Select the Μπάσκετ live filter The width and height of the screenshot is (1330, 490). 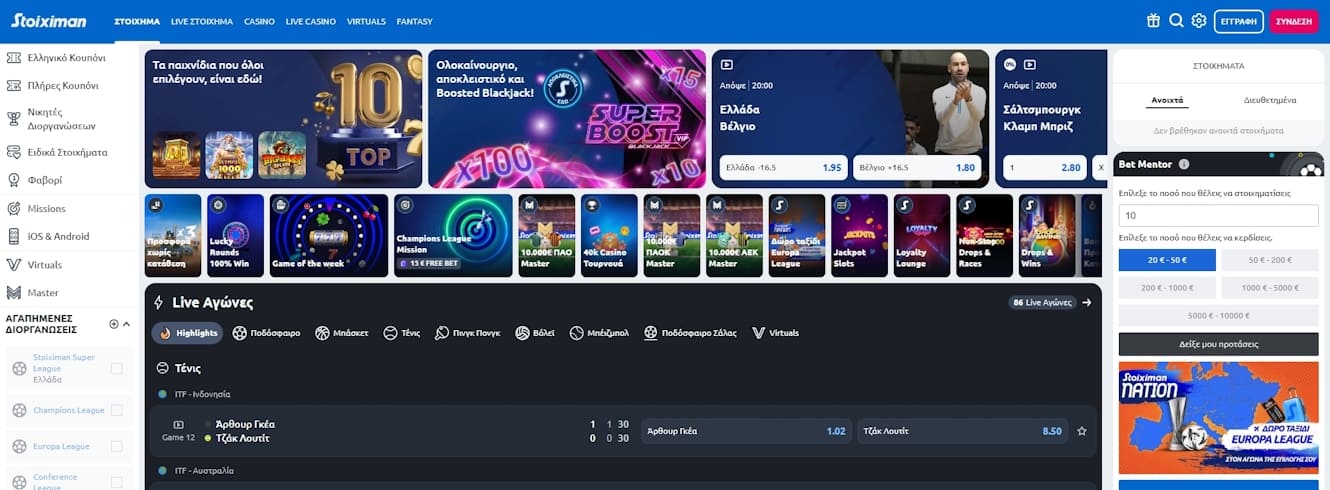(342, 333)
